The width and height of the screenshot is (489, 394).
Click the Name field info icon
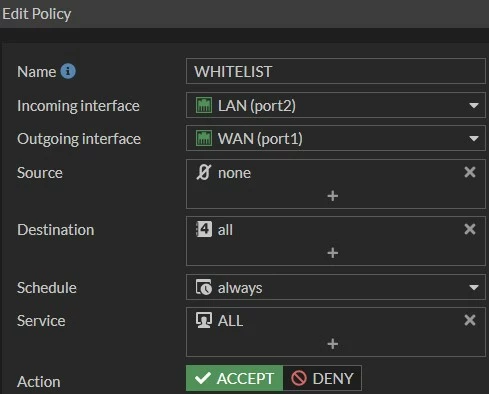pos(68,71)
